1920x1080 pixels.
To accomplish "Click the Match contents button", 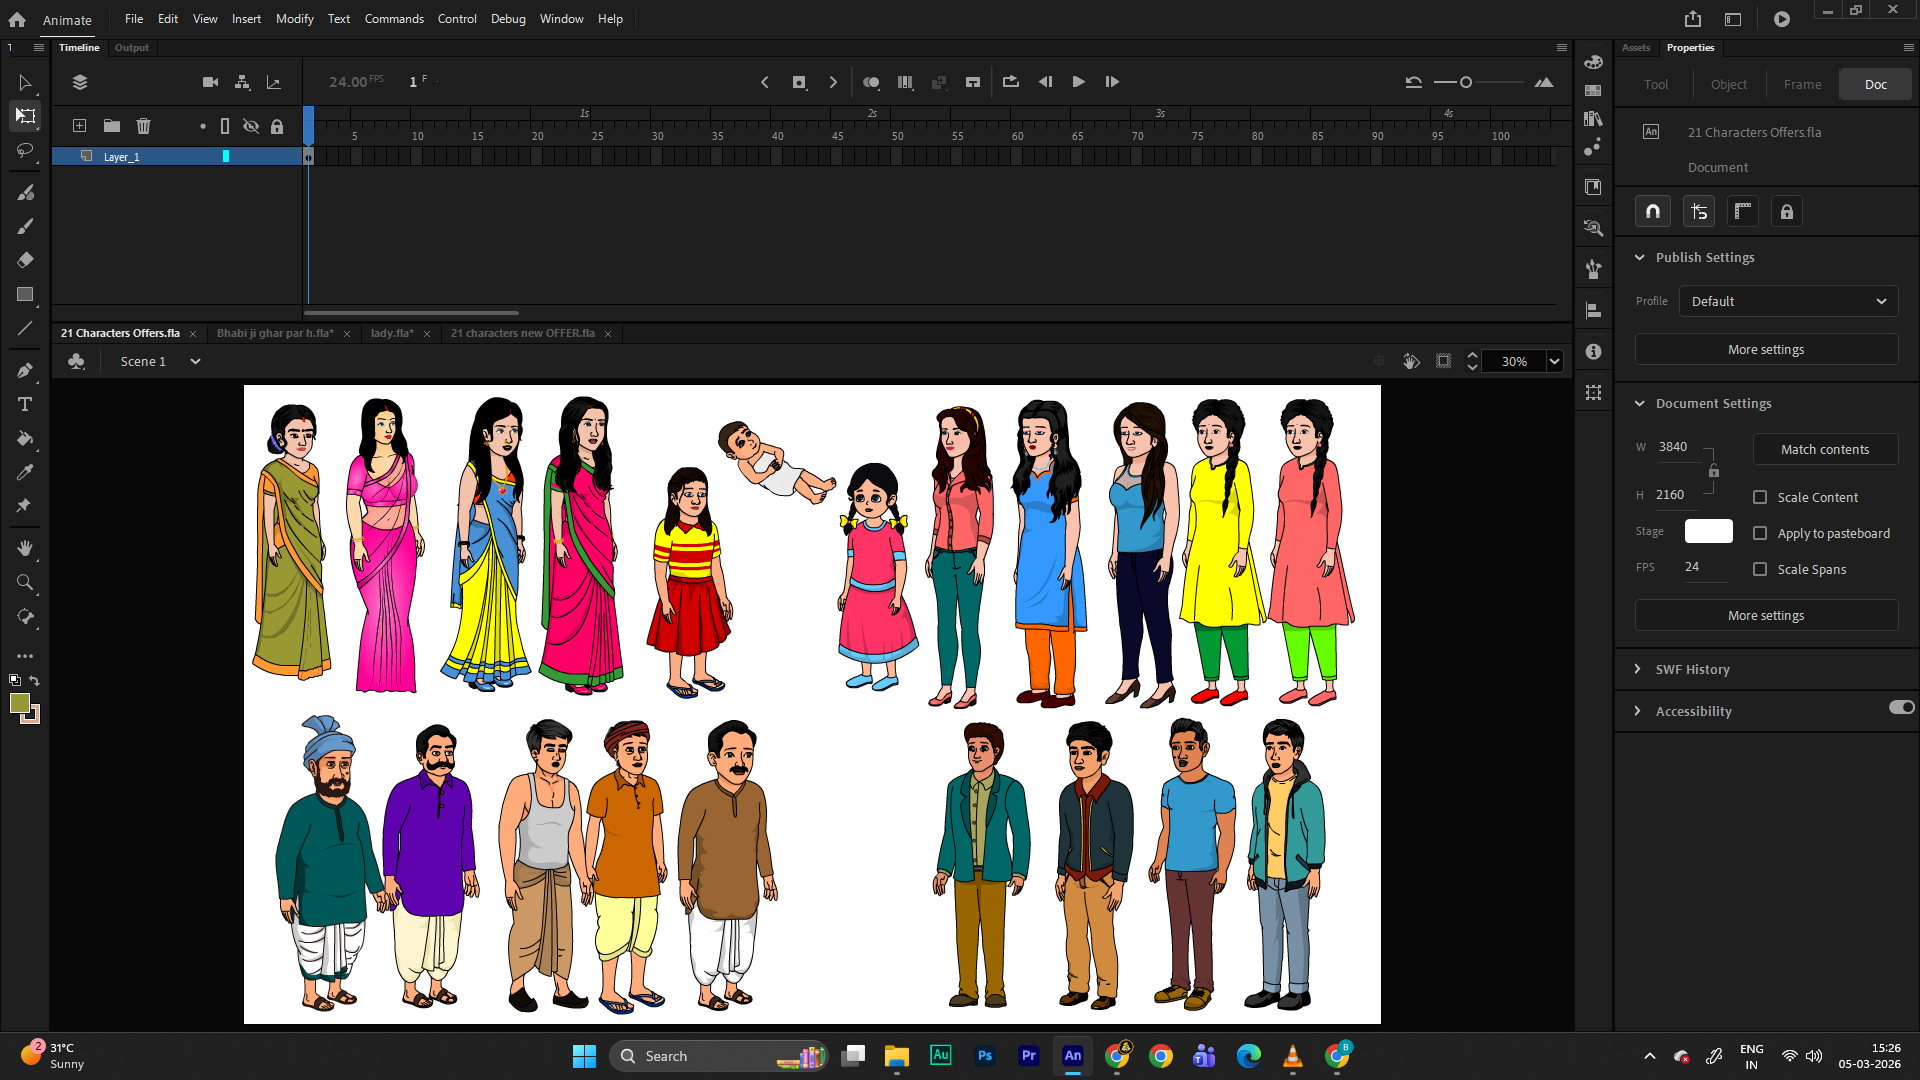I will pos(1824,449).
